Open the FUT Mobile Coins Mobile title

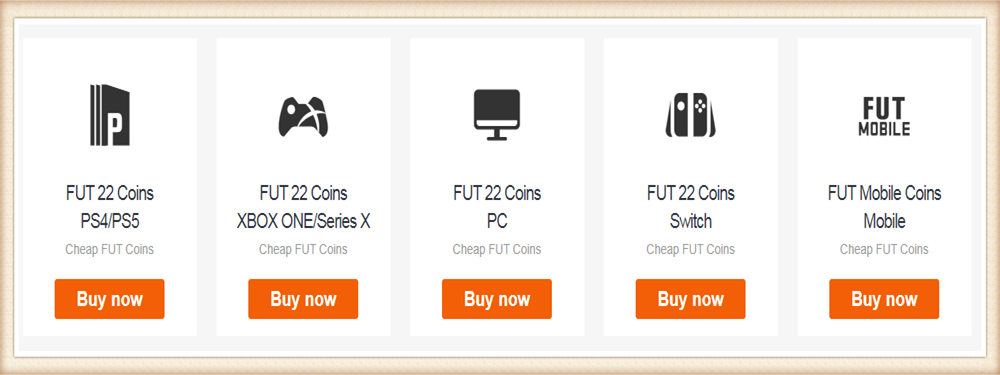pos(884,207)
